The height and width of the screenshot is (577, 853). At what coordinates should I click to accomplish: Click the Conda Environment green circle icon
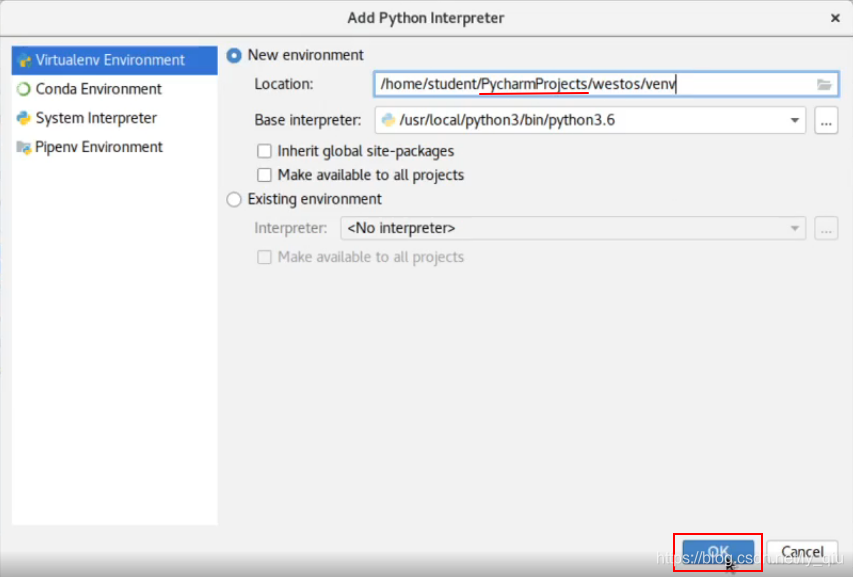coord(23,89)
